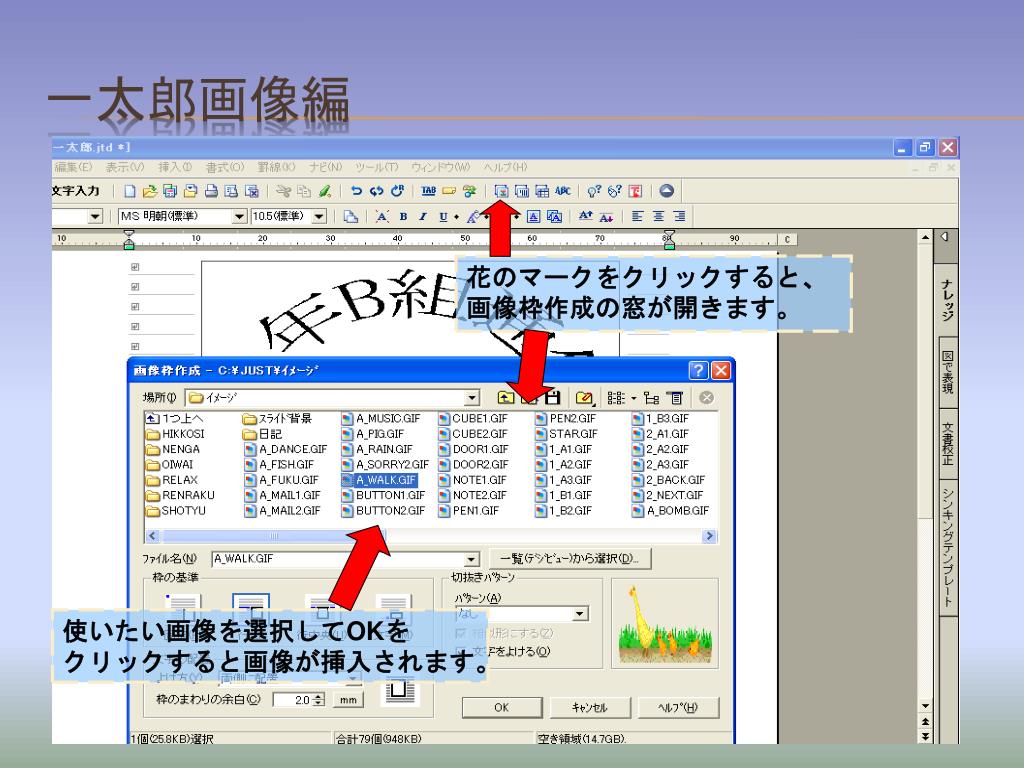Select CUBE1.GIF file
This screenshot has width=1024, height=768.
(473, 418)
